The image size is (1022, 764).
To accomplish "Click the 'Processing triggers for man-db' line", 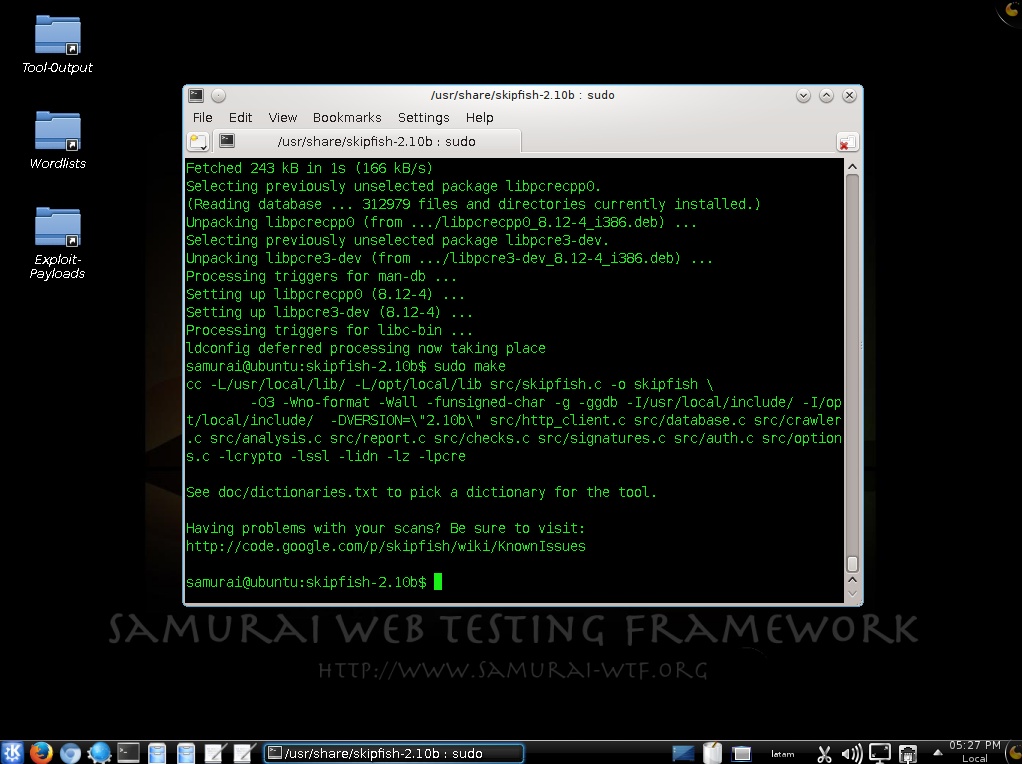I will click(321, 276).
